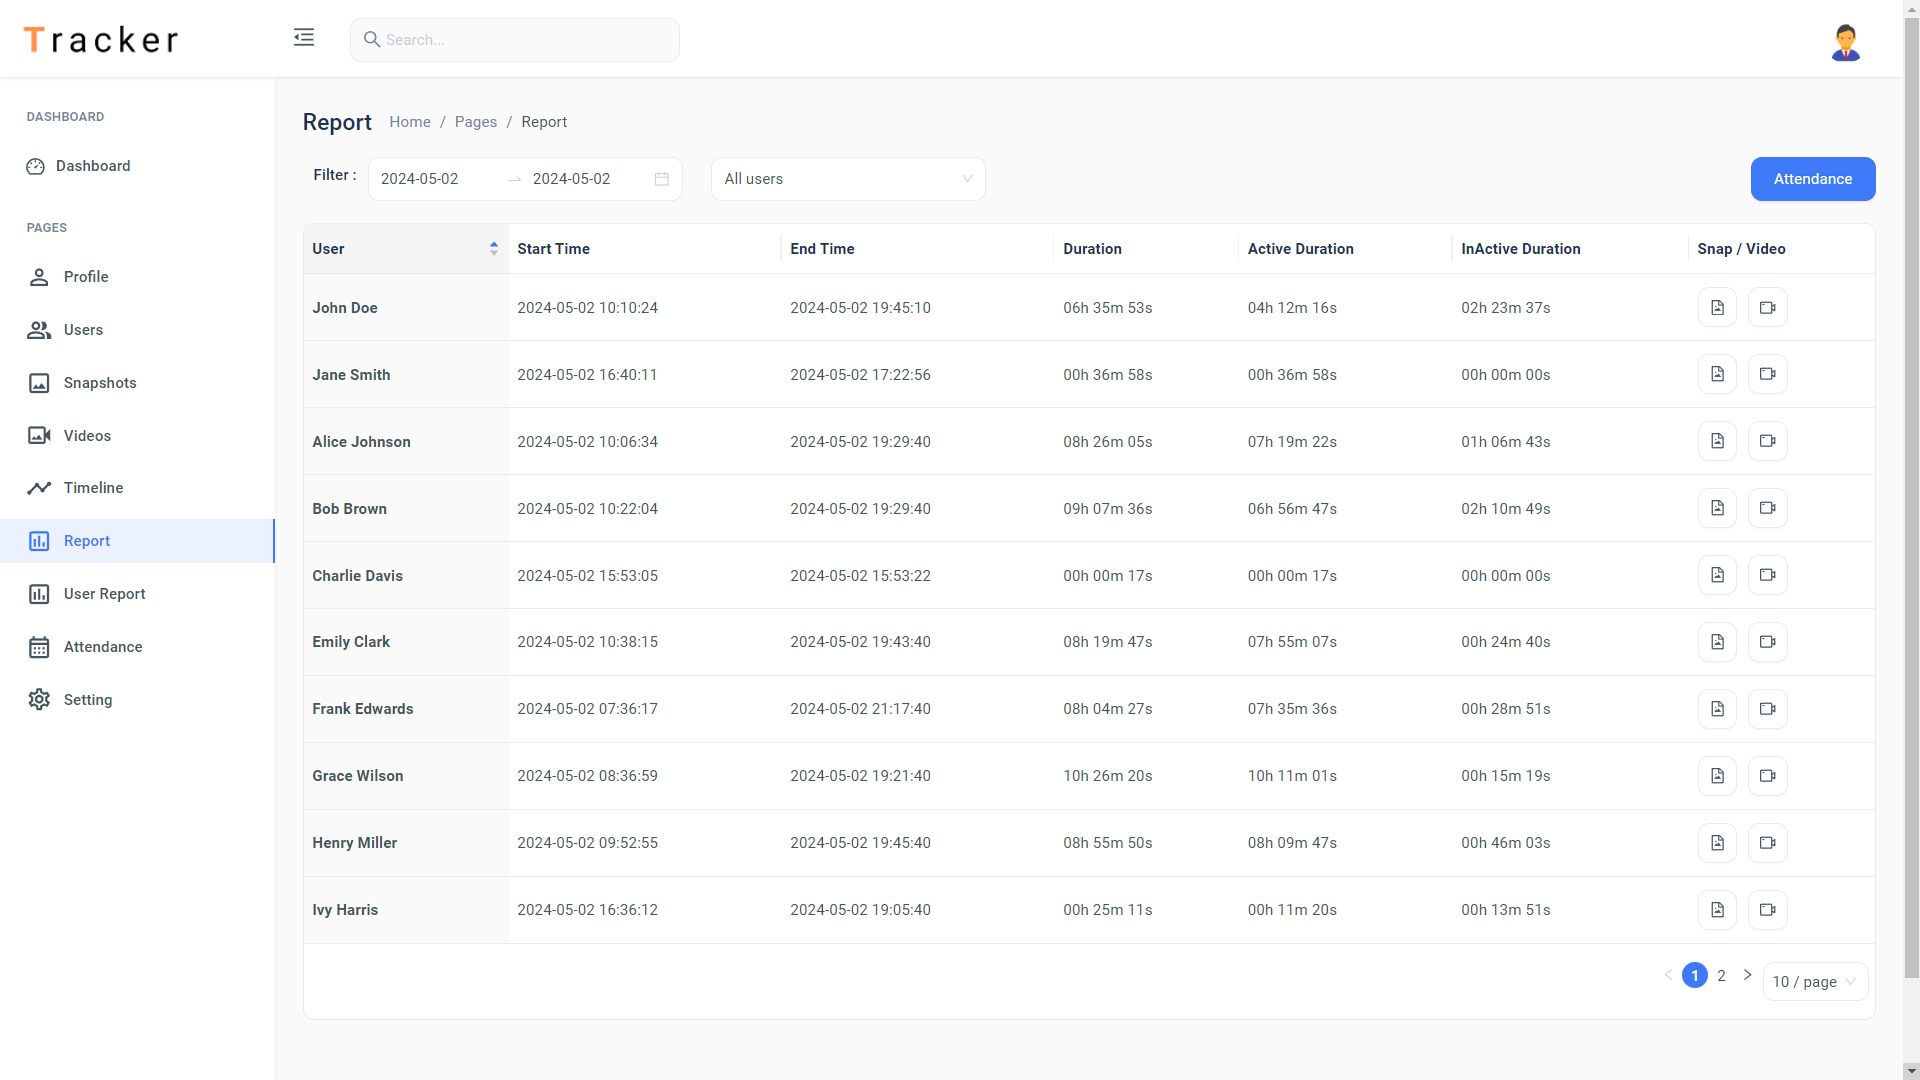Expand the All users dropdown

coord(848,179)
